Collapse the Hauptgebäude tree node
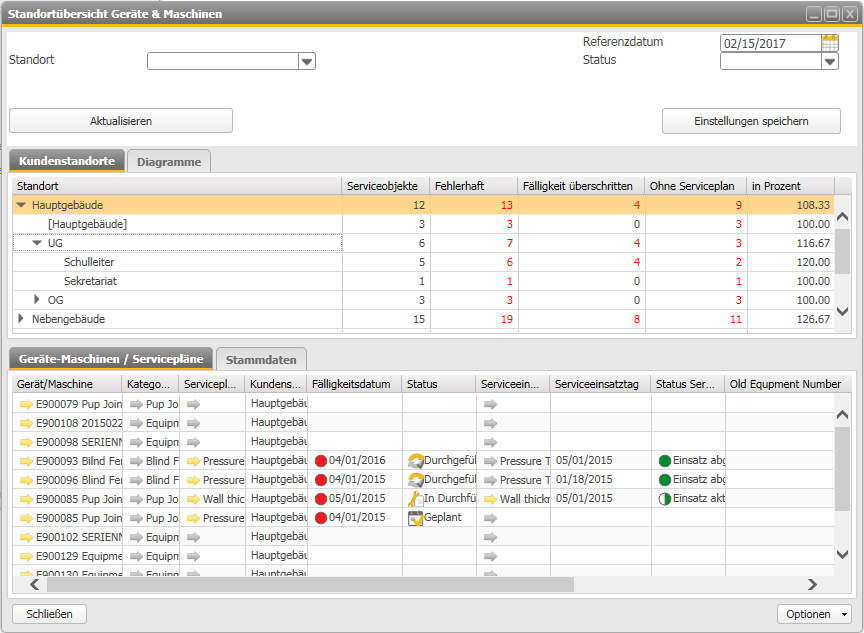 point(21,205)
